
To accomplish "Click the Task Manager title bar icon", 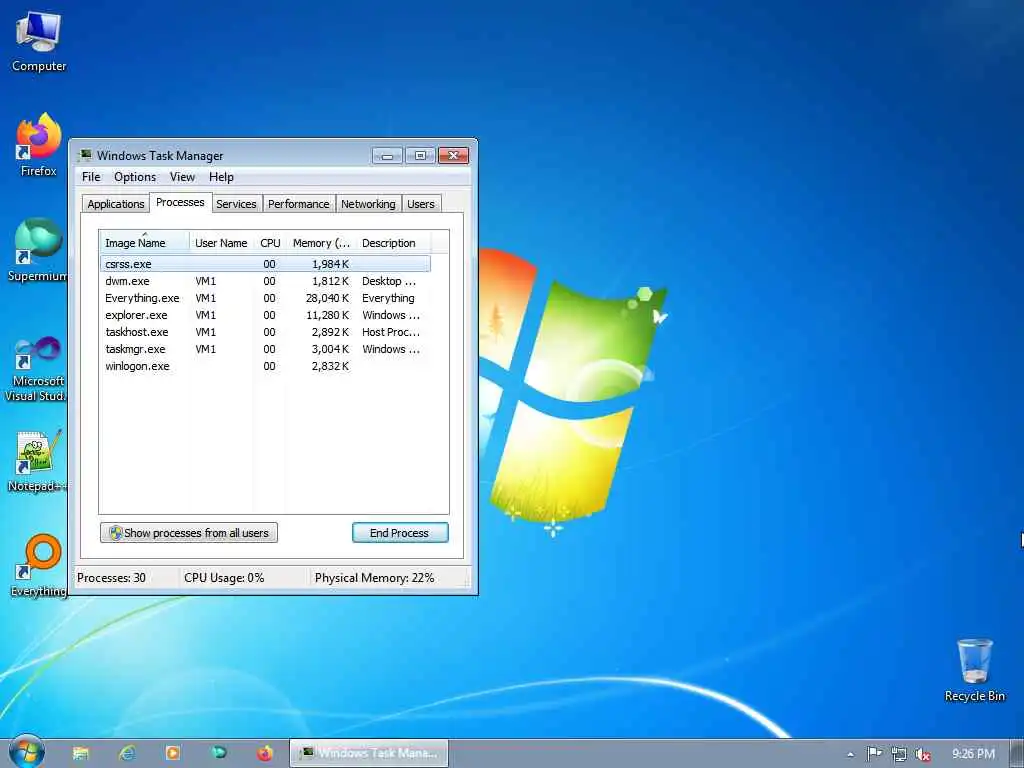I will click(85, 155).
